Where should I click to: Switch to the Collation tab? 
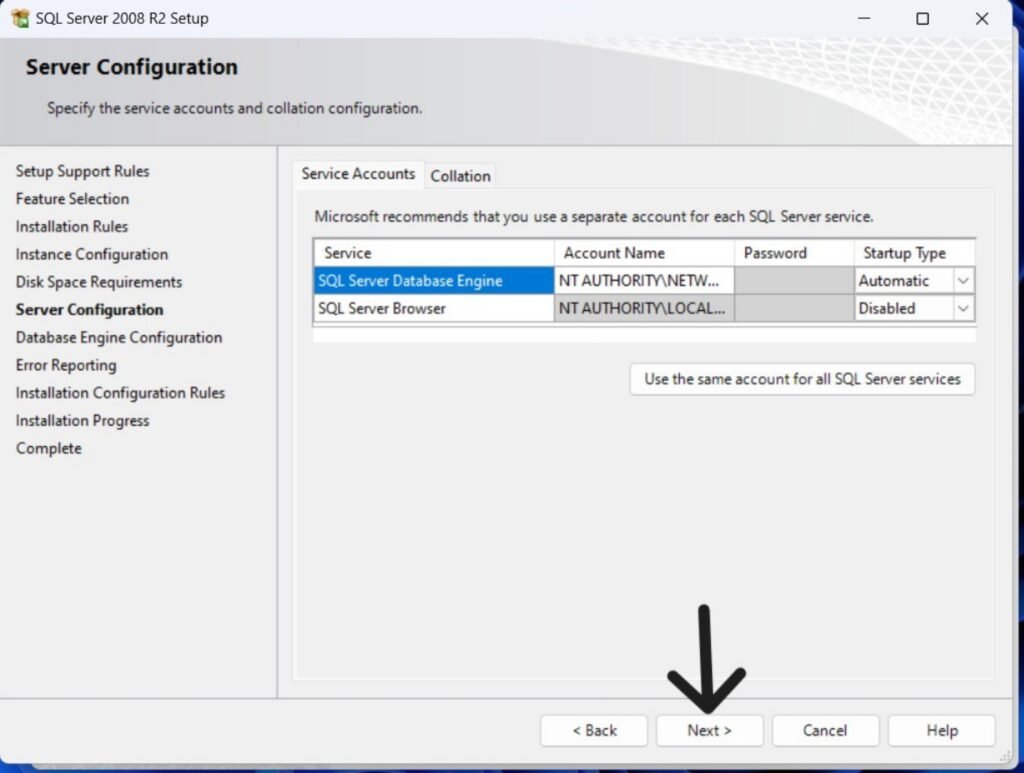pyautogui.click(x=460, y=176)
